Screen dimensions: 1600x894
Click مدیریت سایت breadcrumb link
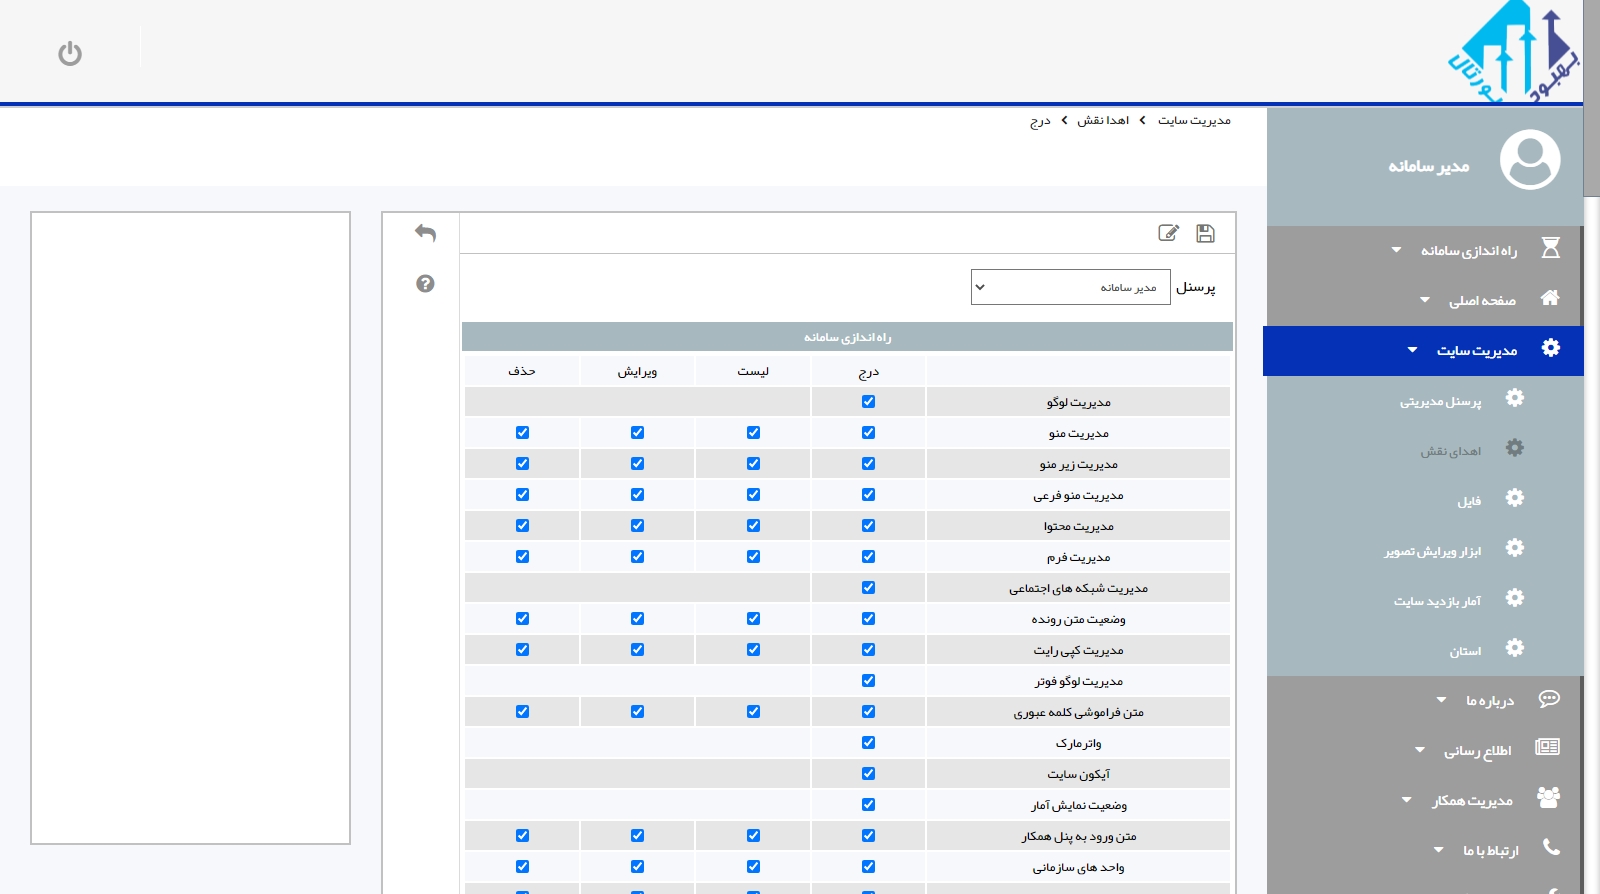pyautogui.click(x=1194, y=121)
